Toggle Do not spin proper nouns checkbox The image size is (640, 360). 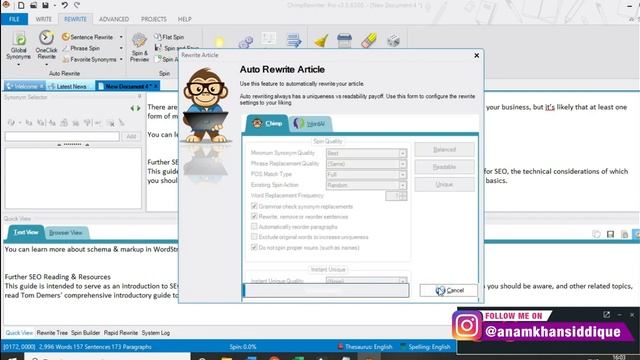[254, 247]
